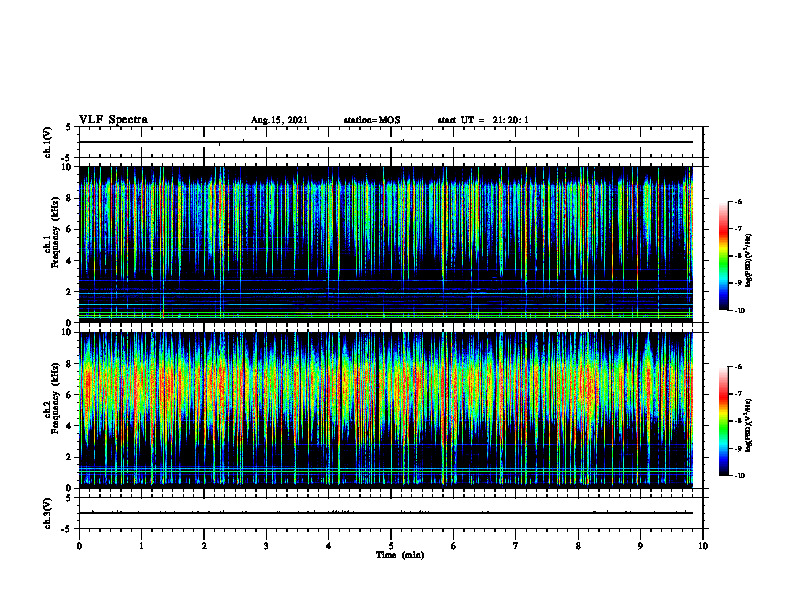Click the "1" tick on Time axis
Screen dimensions: 792x612
pos(141,546)
